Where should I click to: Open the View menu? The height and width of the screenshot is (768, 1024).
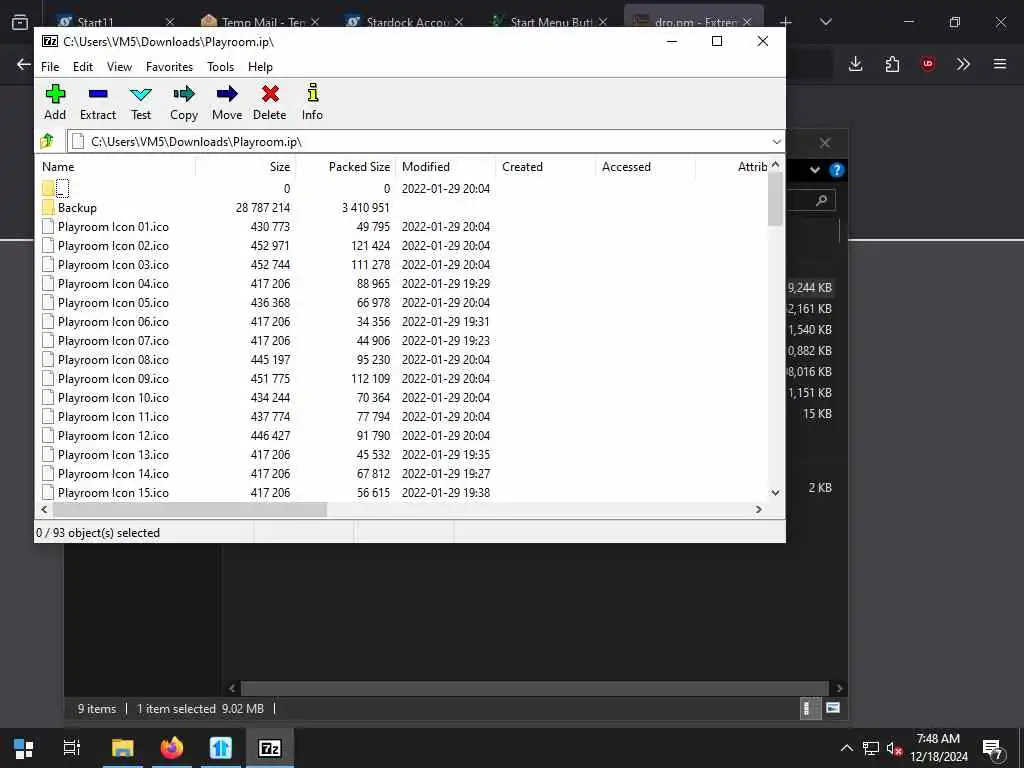pos(120,67)
